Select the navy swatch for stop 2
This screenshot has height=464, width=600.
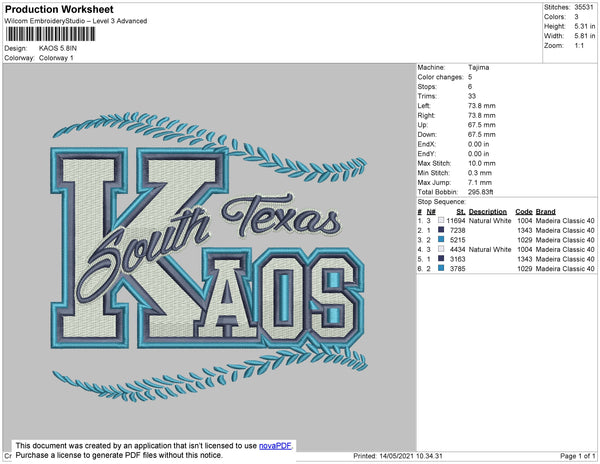pos(441,230)
